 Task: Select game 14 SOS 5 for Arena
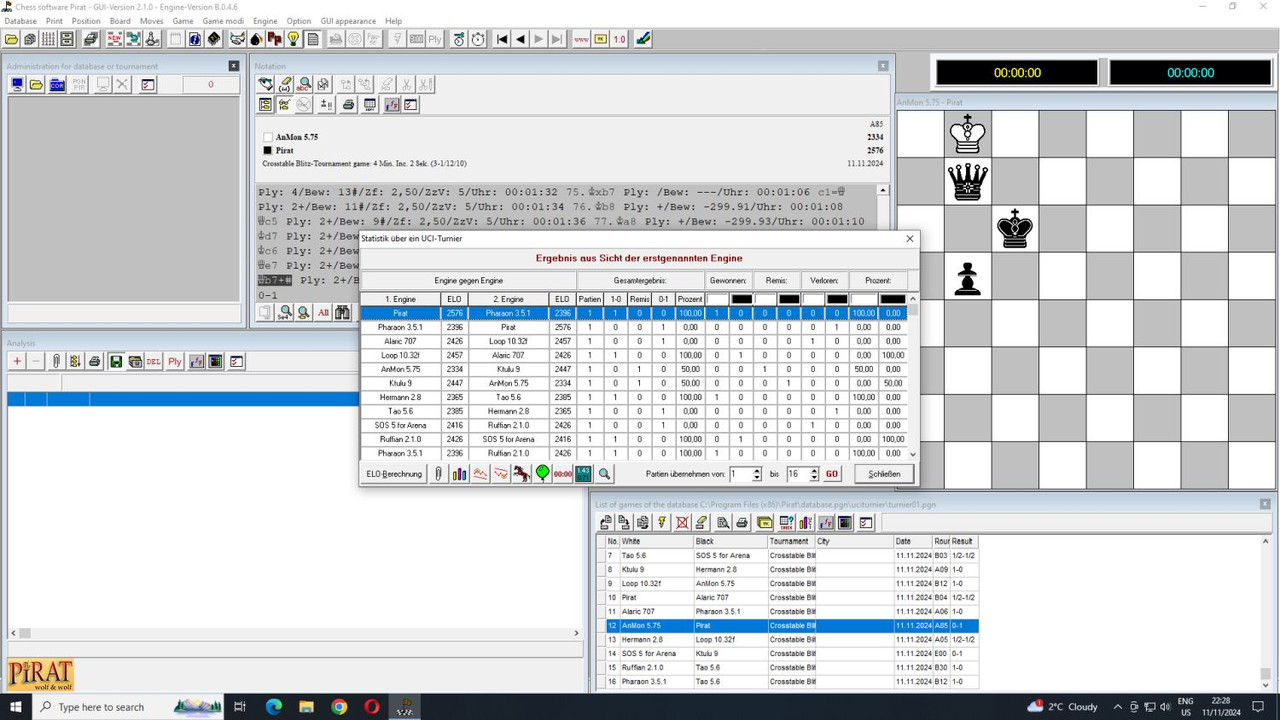788,653
